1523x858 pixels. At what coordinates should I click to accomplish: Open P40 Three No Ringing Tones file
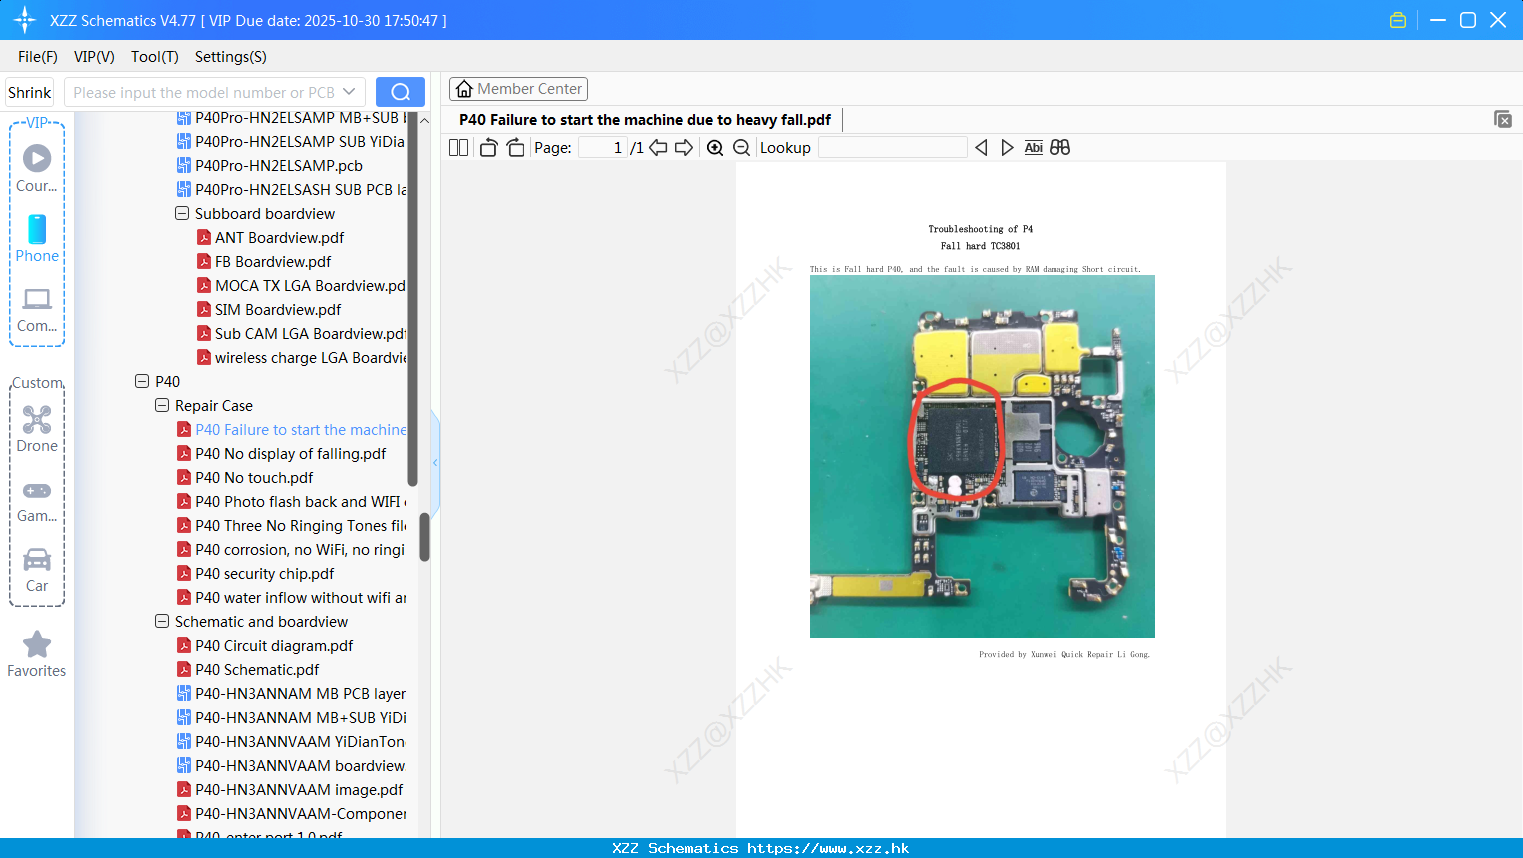(x=291, y=525)
